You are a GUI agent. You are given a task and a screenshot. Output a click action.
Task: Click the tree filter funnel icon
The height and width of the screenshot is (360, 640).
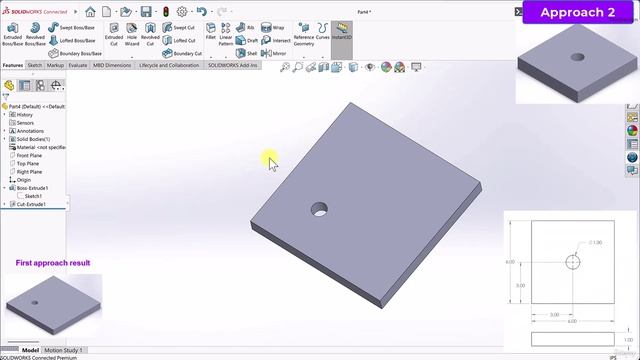point(5,97)
